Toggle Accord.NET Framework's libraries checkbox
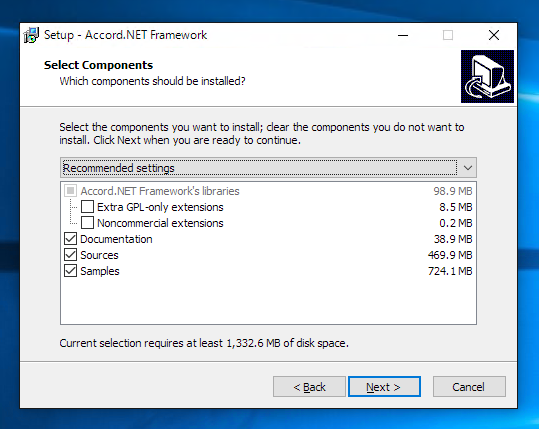Screen dimensions: 539x429 70,191
